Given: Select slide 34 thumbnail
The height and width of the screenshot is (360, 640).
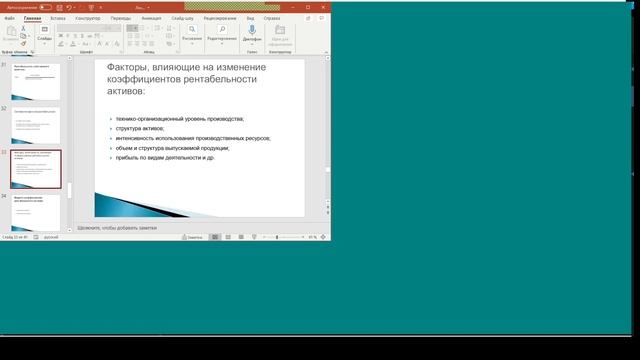Looking at the screenshot, I should coord(36,213).
